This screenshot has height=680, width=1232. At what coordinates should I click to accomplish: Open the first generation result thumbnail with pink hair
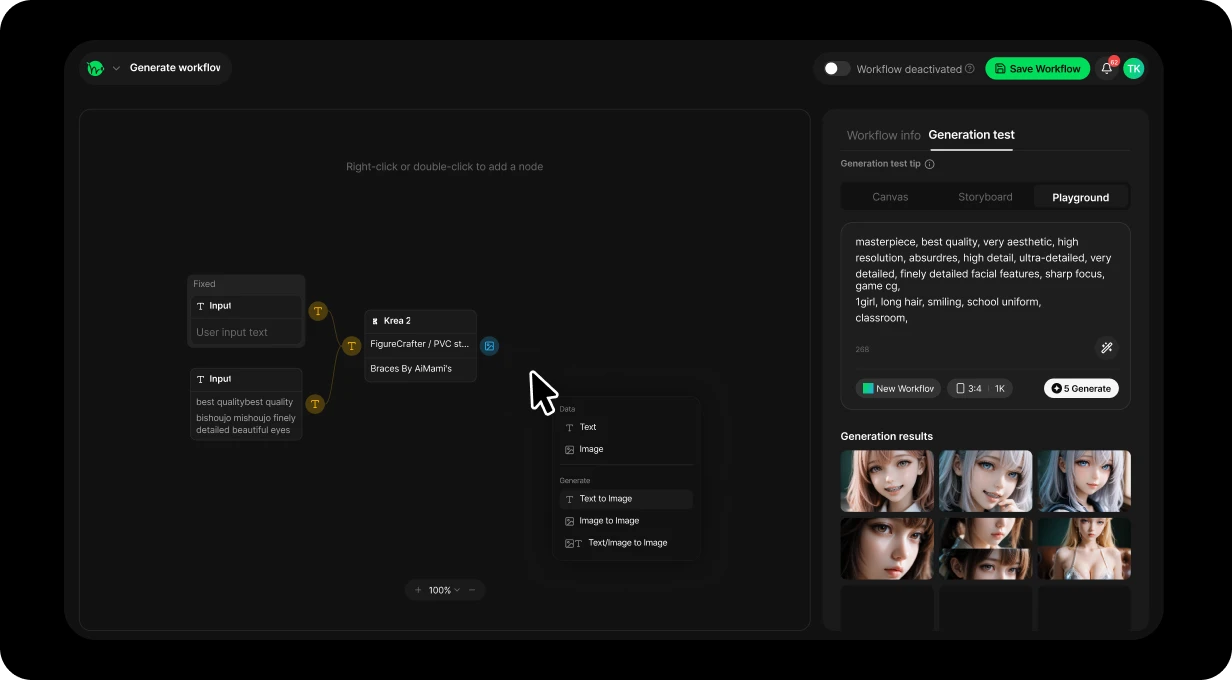(x=887, y=481)
